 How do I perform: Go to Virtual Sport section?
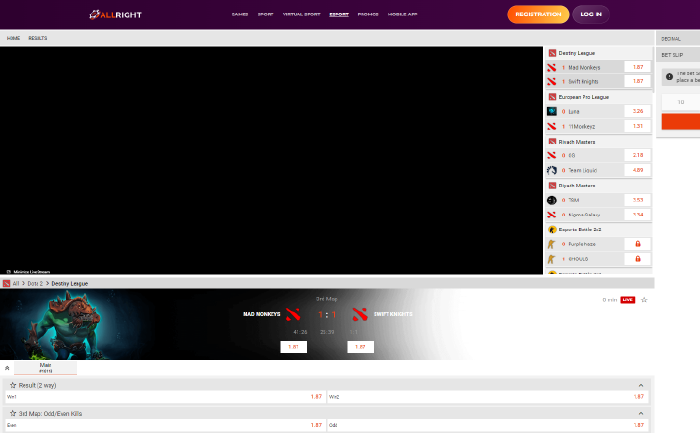coord(301,14)
